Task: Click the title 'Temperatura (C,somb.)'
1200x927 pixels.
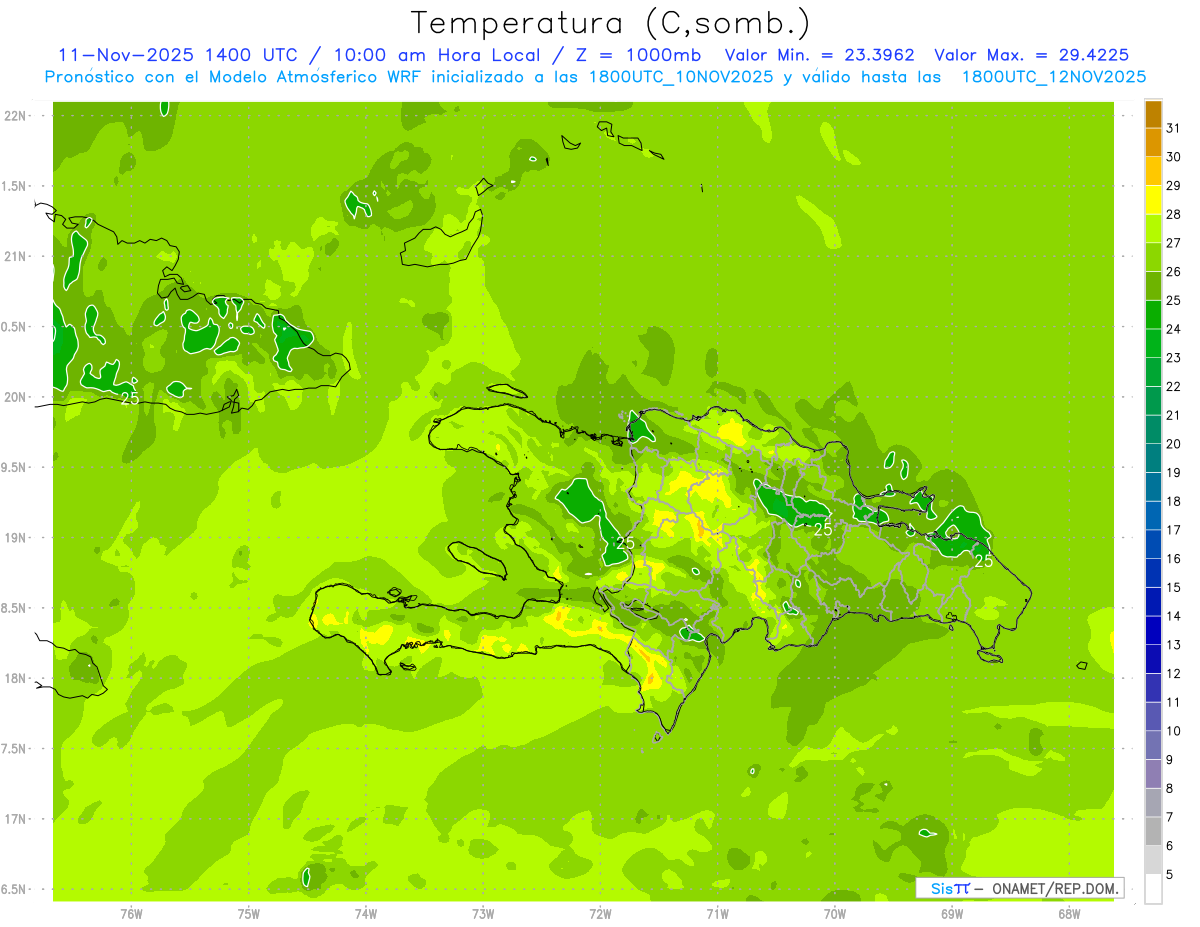Action: (x=610, y=24)
